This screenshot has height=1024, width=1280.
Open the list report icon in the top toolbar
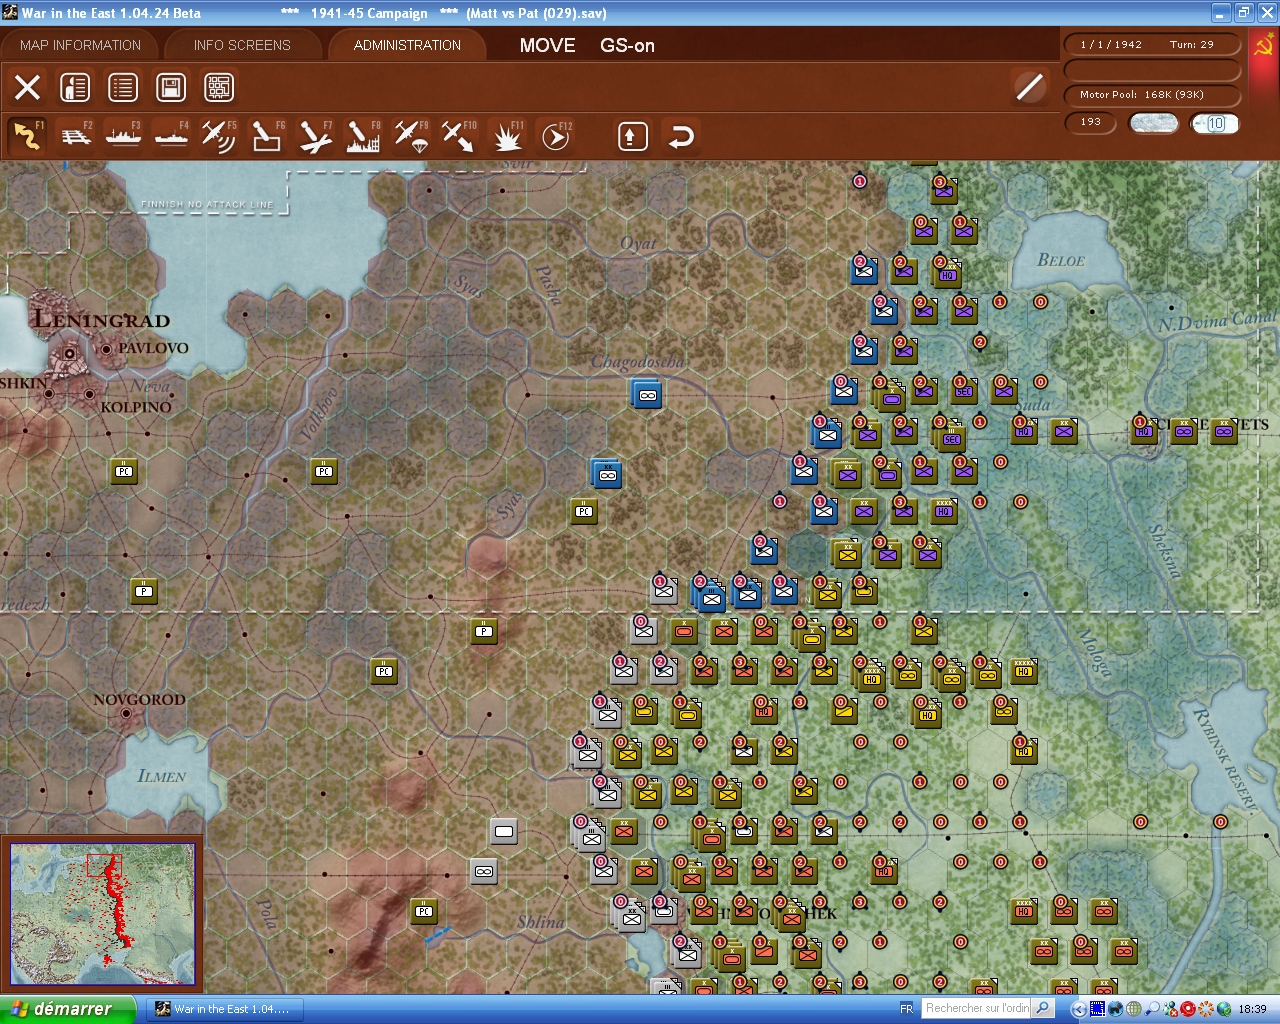[123, 87]
